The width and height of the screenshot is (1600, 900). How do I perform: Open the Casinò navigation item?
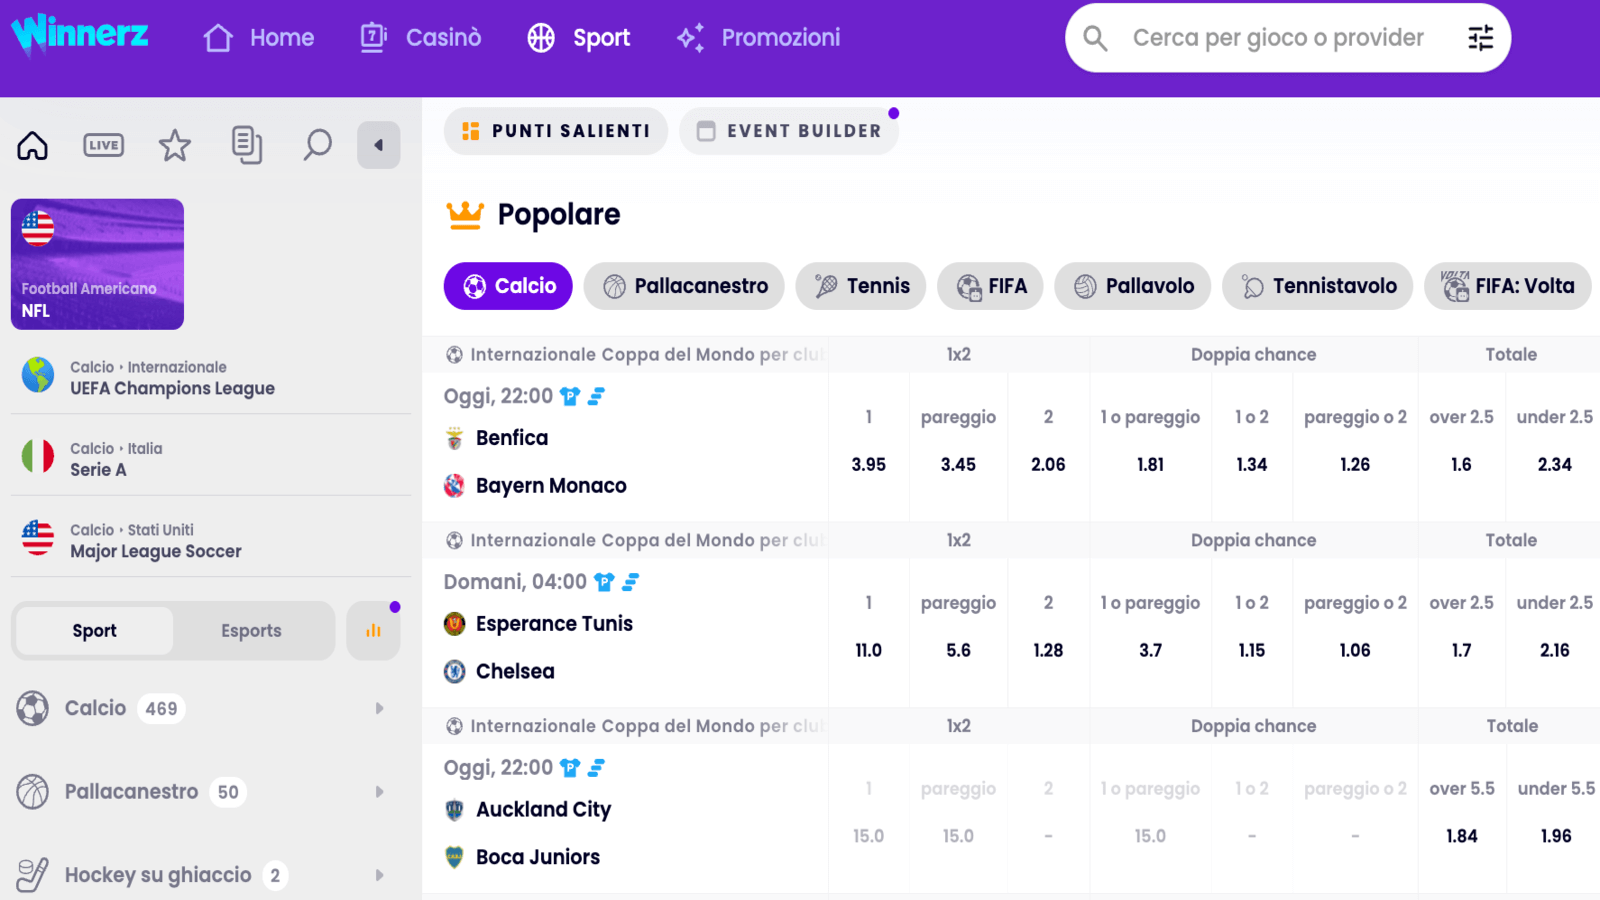tap(421, 38)
